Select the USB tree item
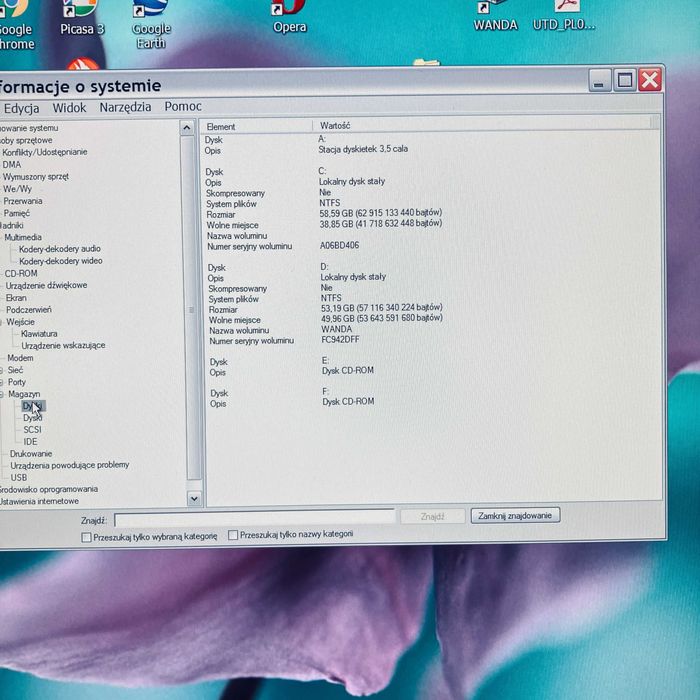The width and height of the screenshot is (700, 700). [x=19, y=478]
